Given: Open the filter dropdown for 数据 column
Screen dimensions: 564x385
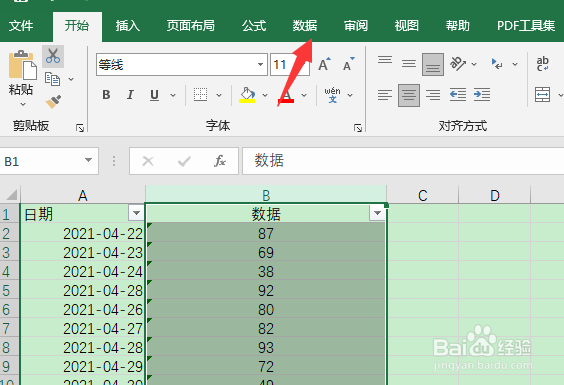Looking at the screenshot, I should 377,213.
